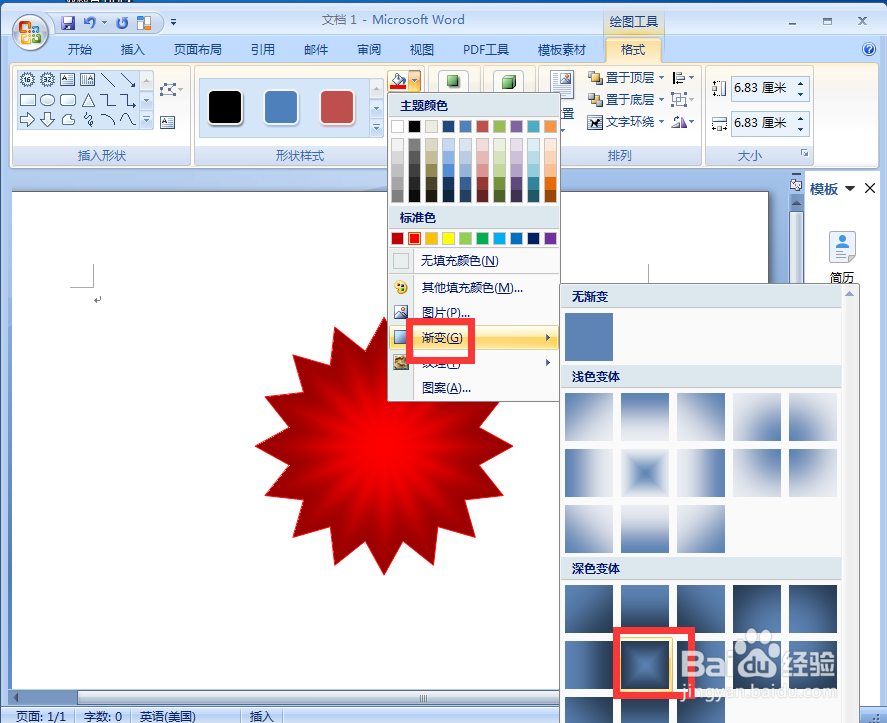Click 英语(美国) language in status bar
887x723 pixels.
[x=167, y=716]
